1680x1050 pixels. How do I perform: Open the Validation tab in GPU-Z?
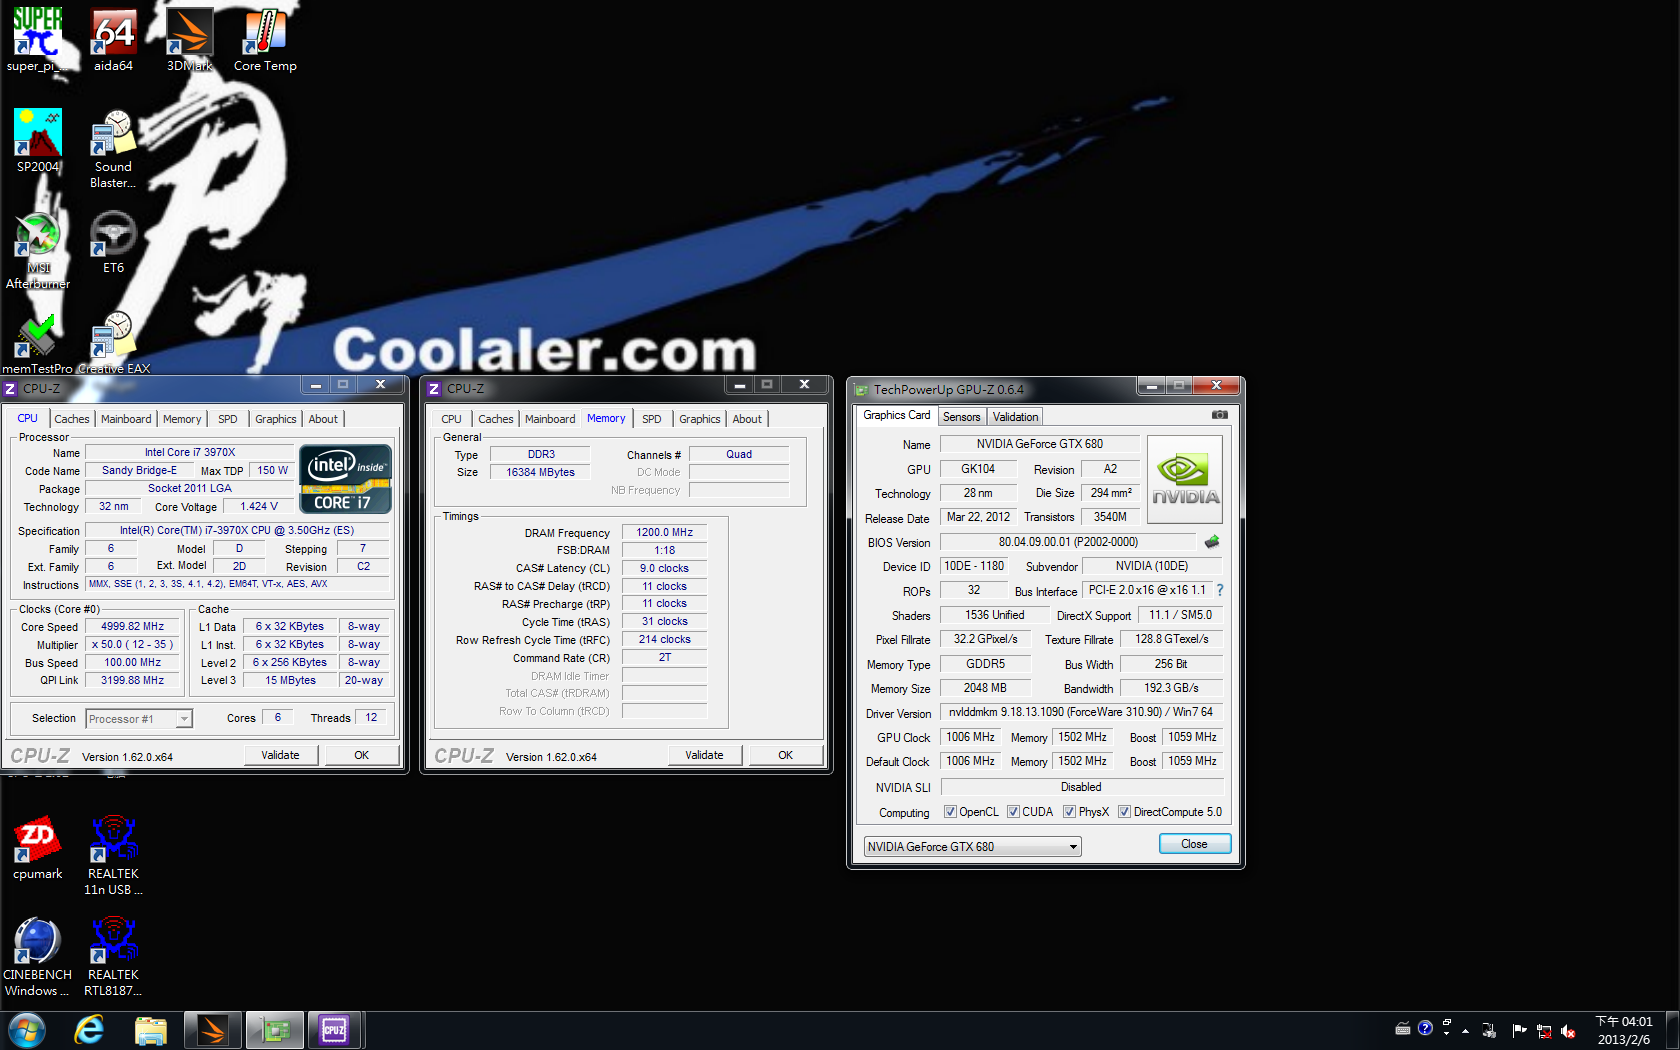[x=1015, y=417]
